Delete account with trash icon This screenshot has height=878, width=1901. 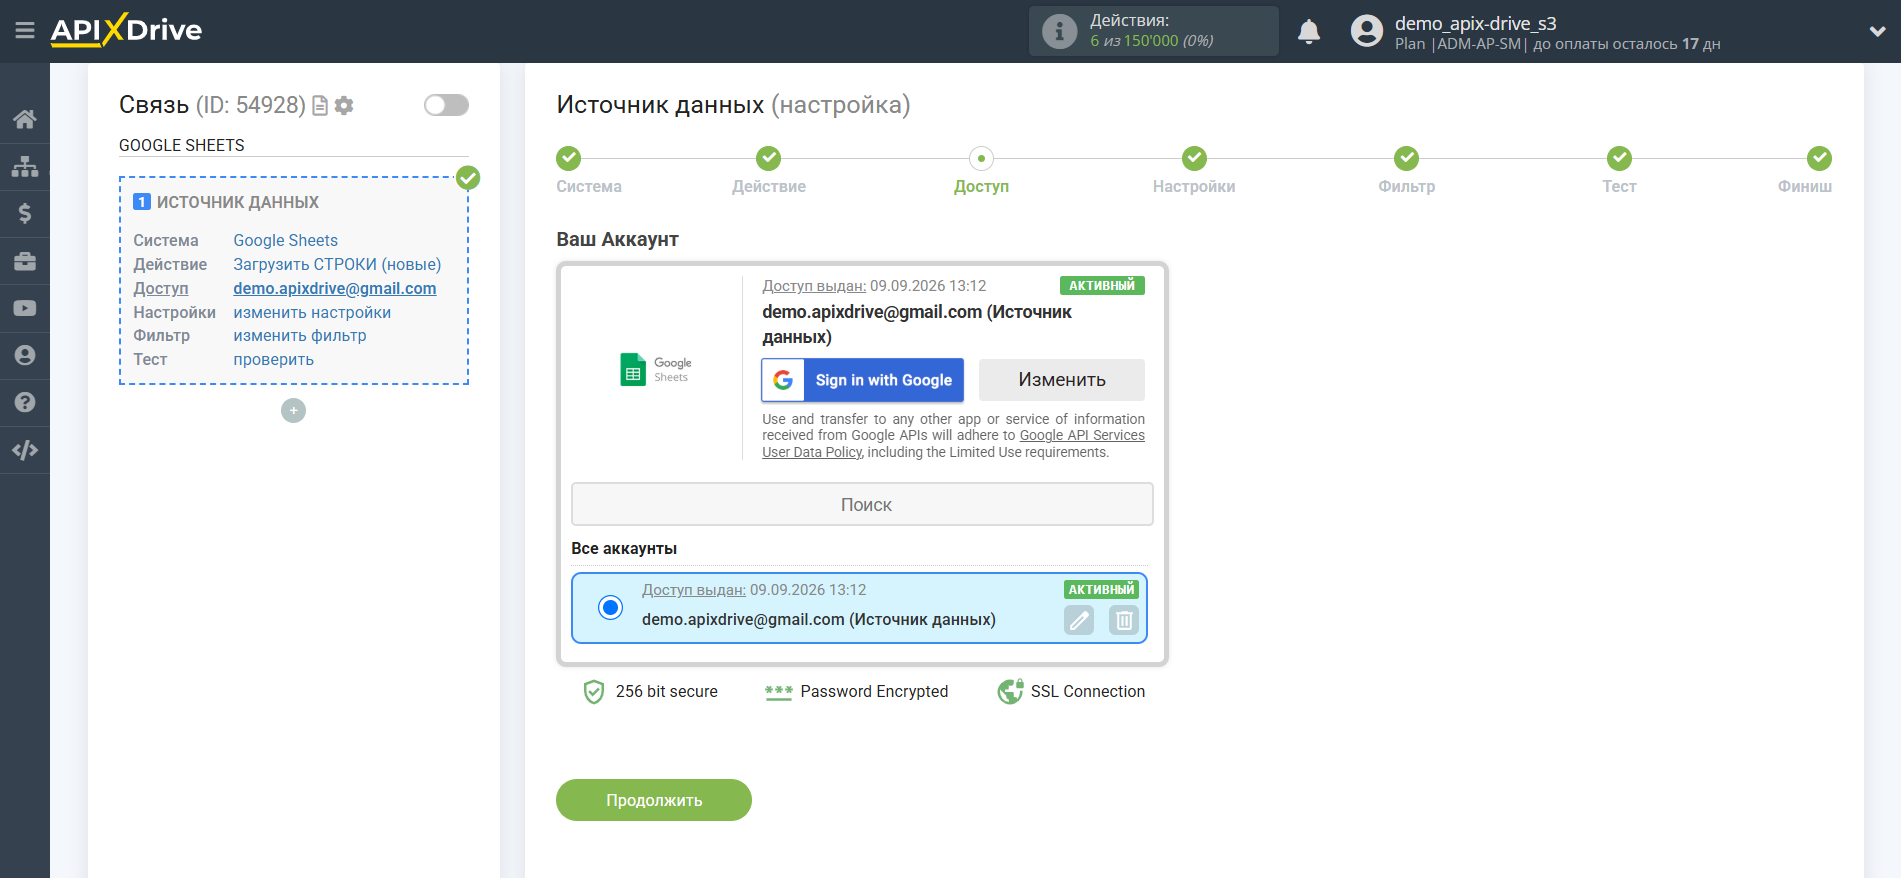tap(1124, 620)
